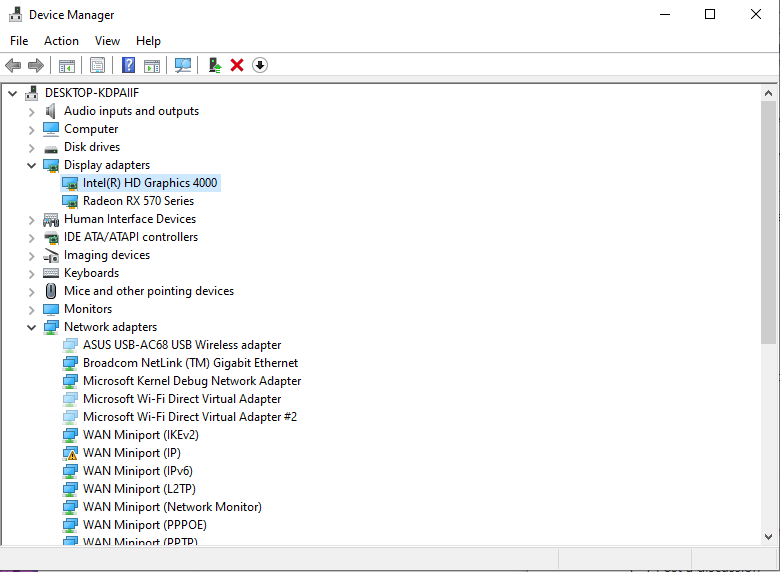Click IDE ATA/ATAPI controllers icon

(x=51, y=238)
